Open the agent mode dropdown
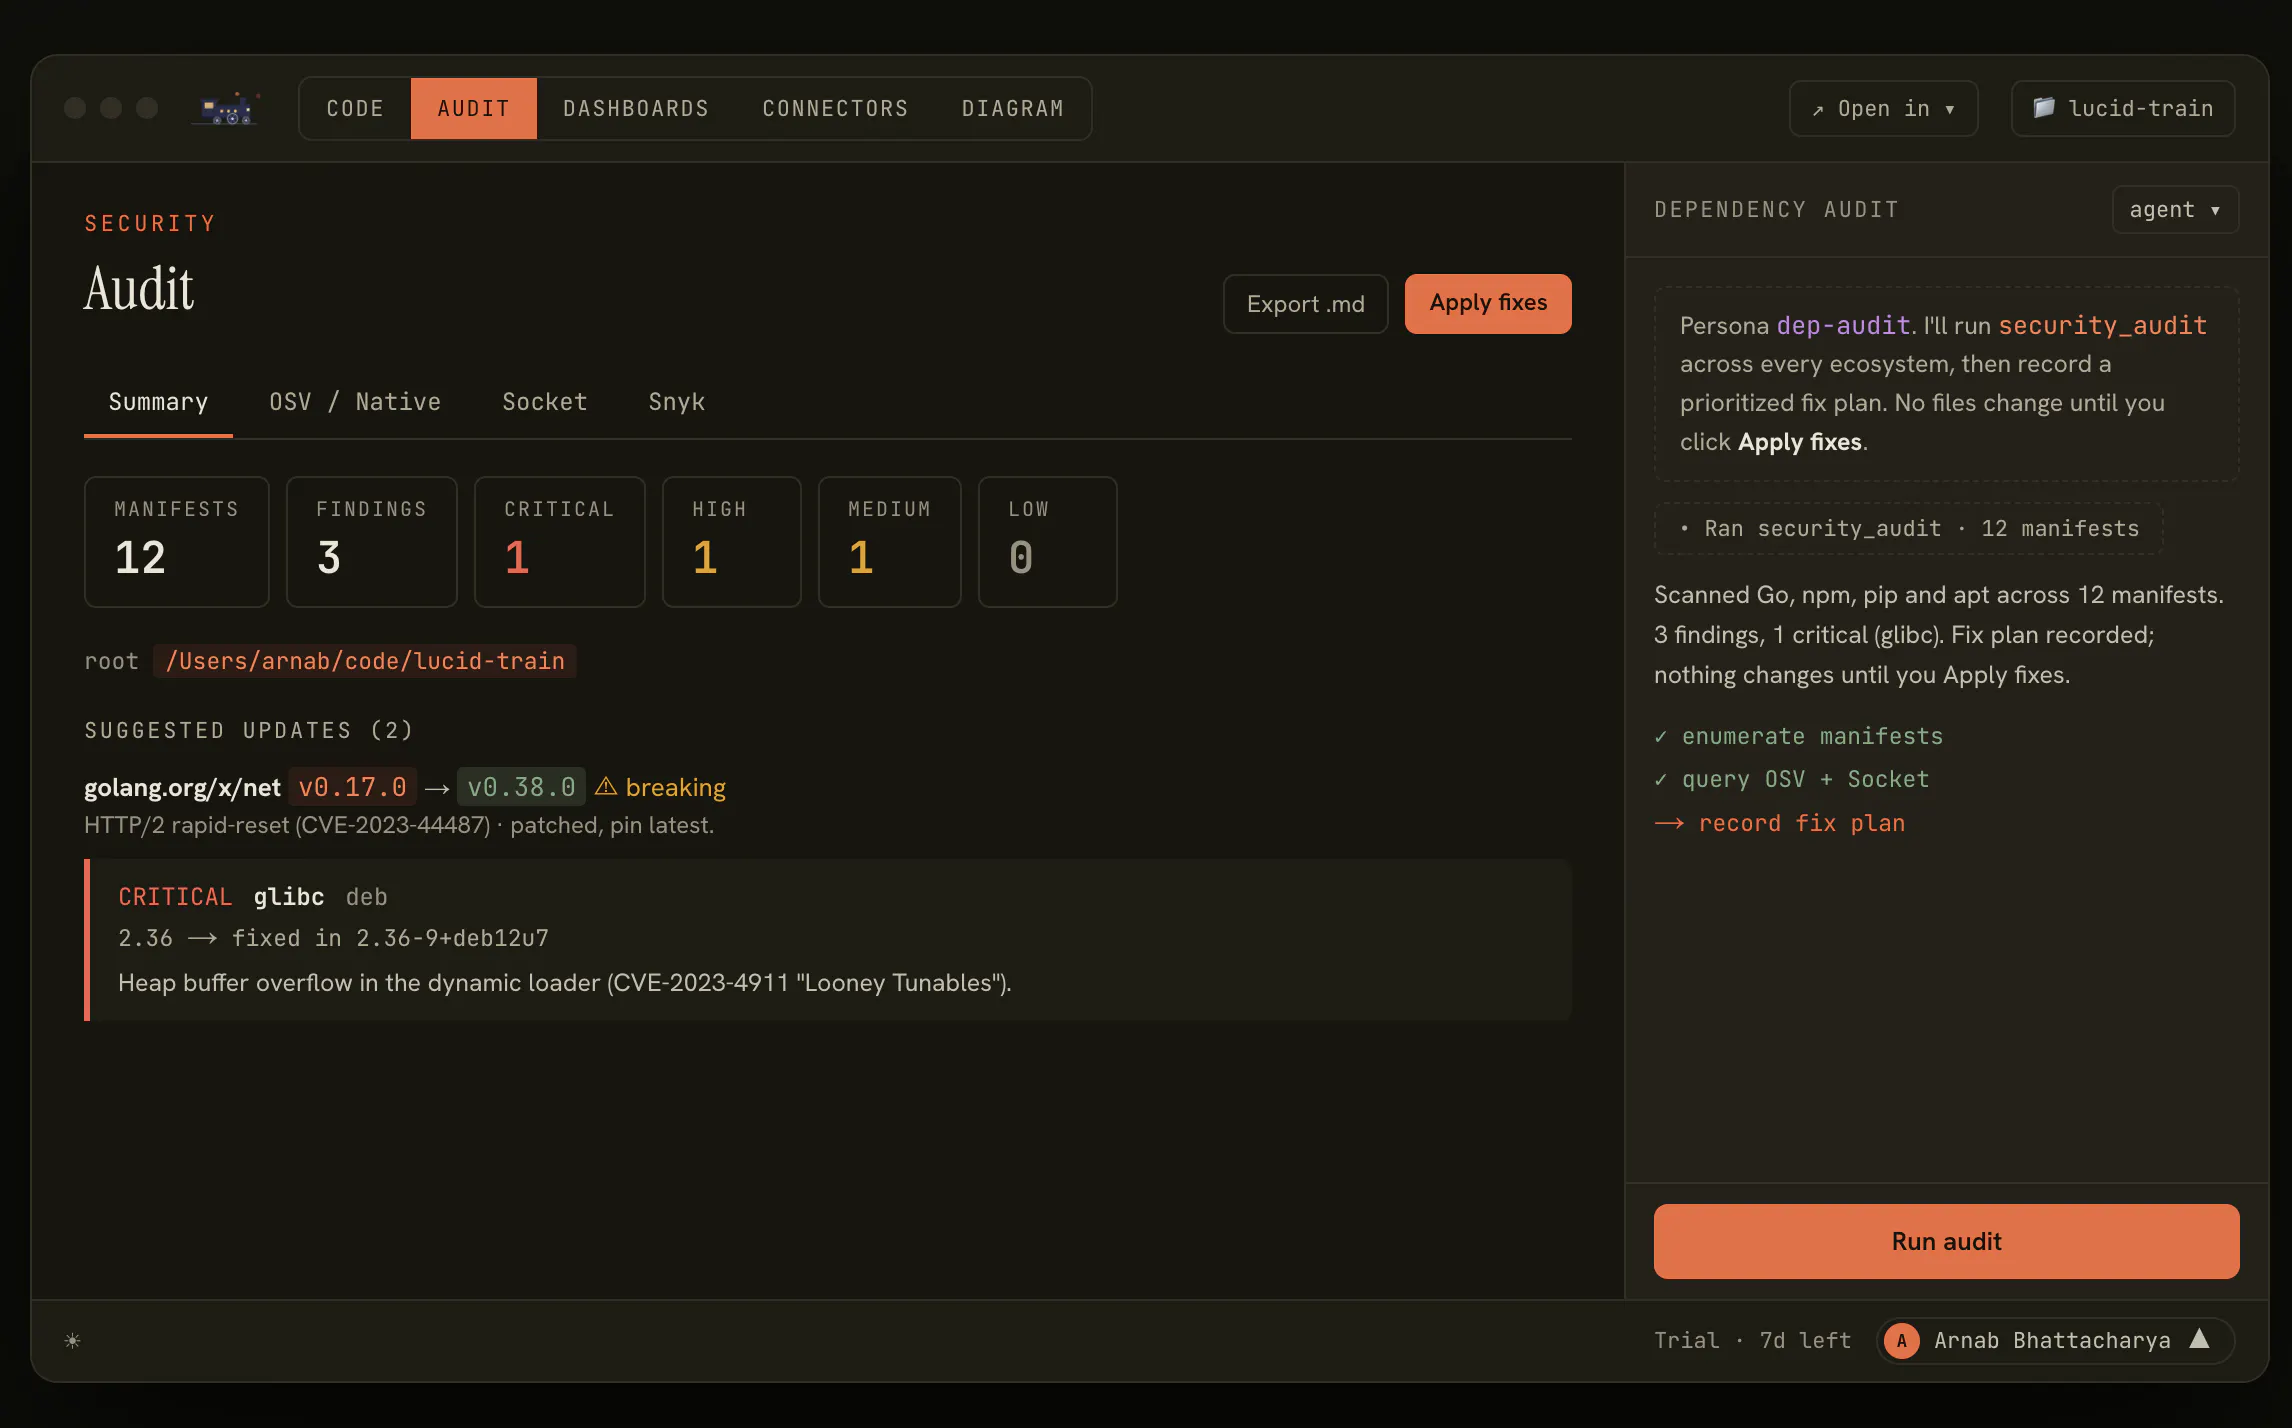 point(2175,210)
